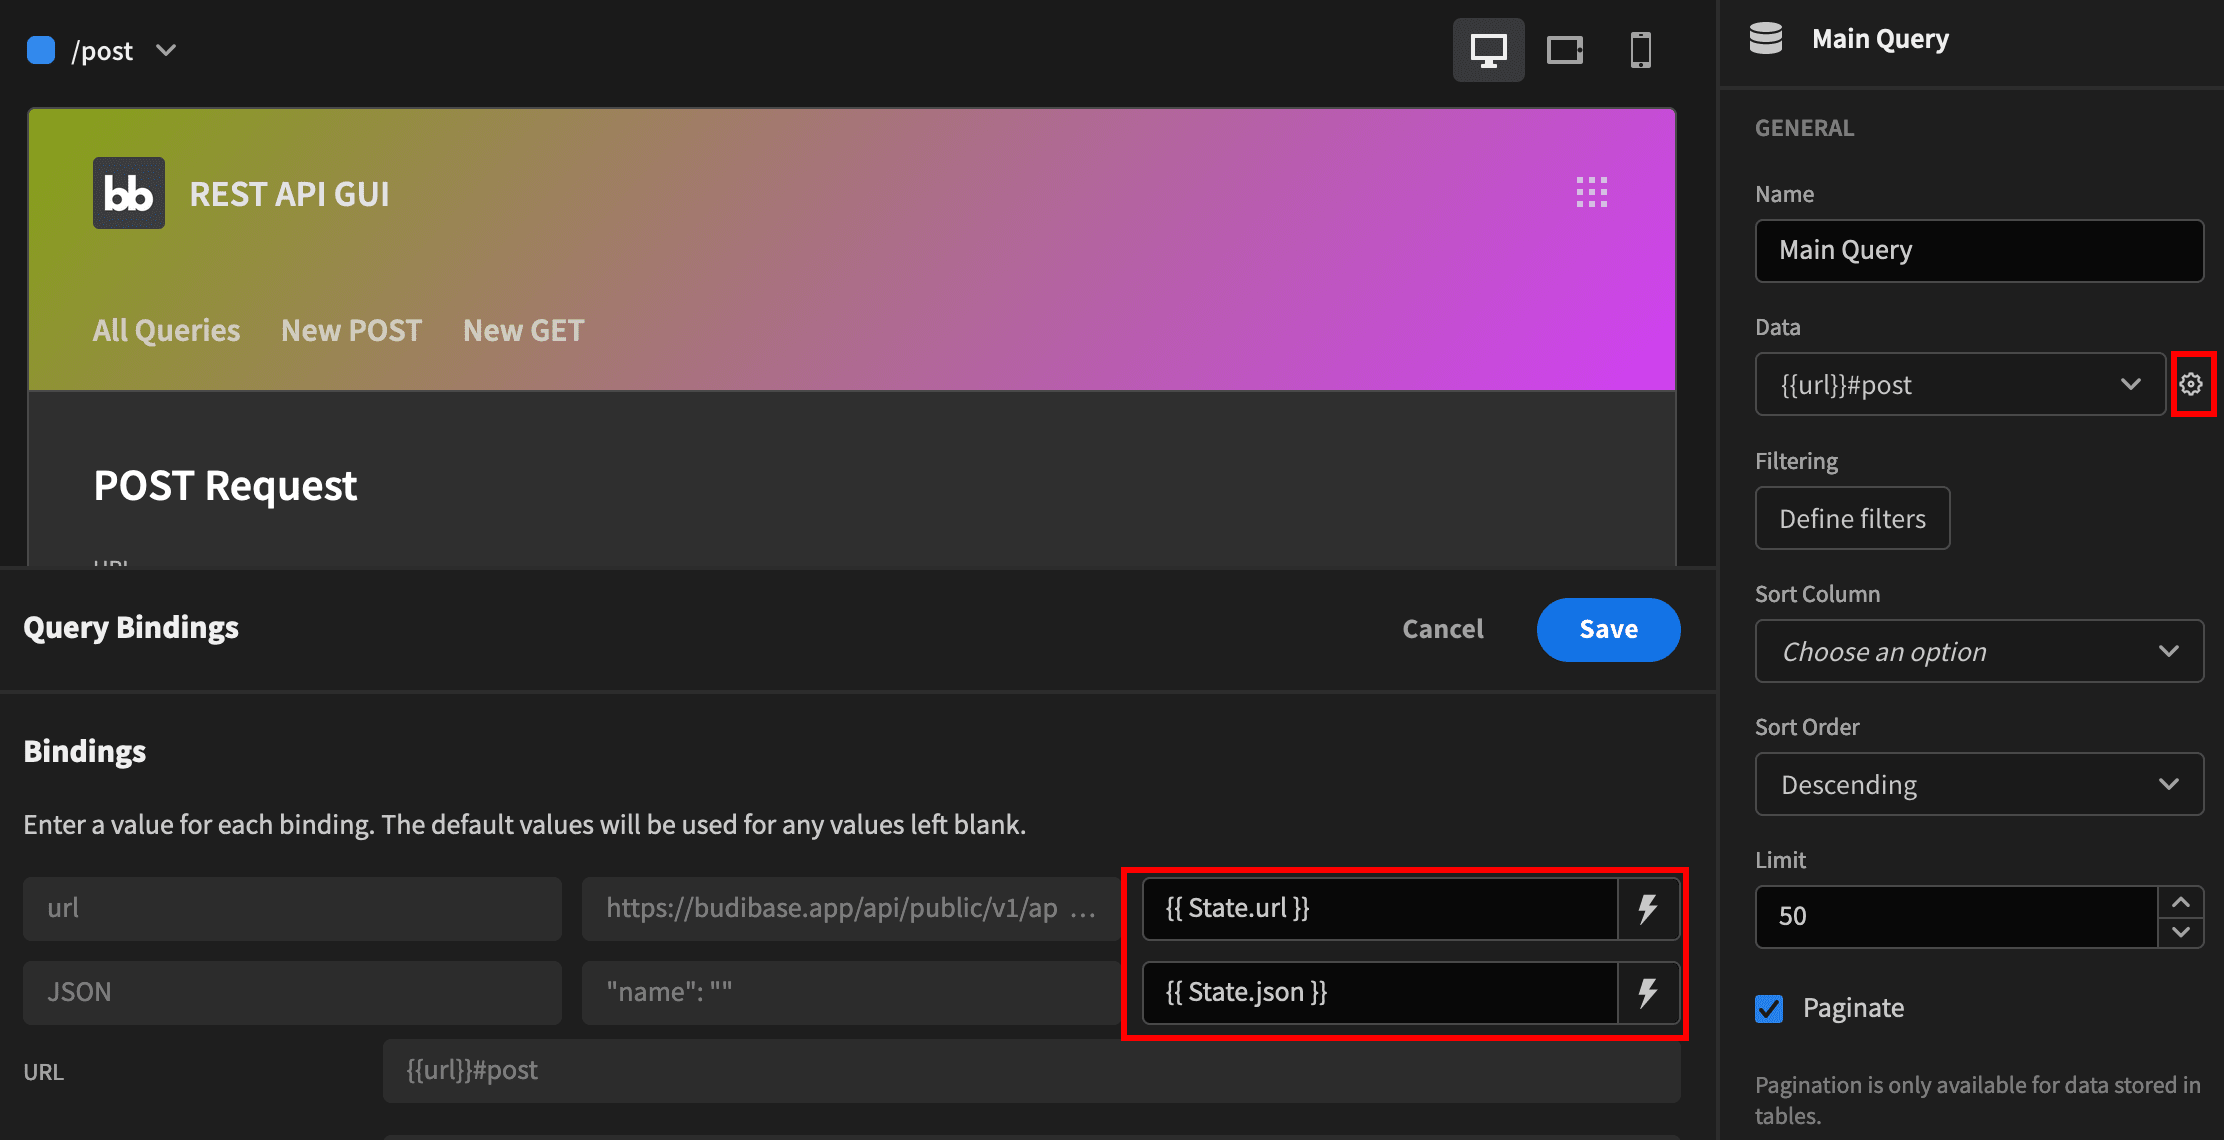2224x1140 pixels.
Task: Go to New GET nav link
Action: pos(523,330)
